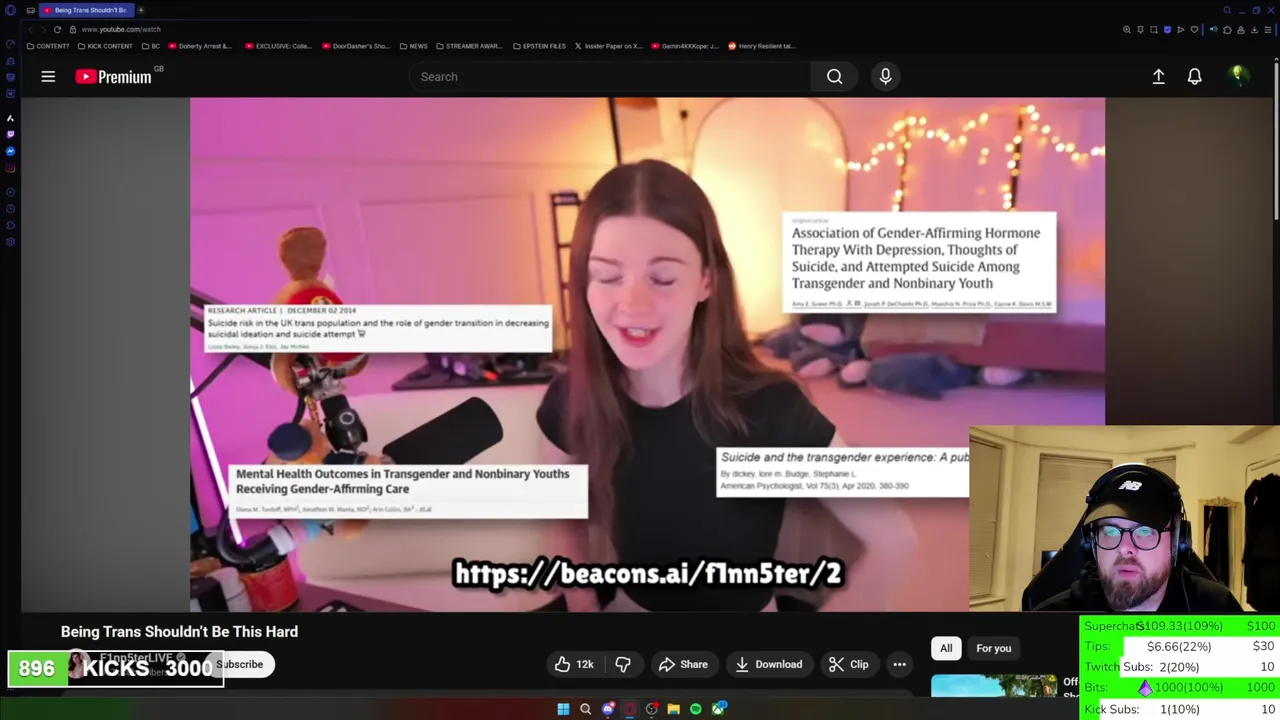
Task: Open the Doherty Arrest bookmark
Action: coord(200,46)
